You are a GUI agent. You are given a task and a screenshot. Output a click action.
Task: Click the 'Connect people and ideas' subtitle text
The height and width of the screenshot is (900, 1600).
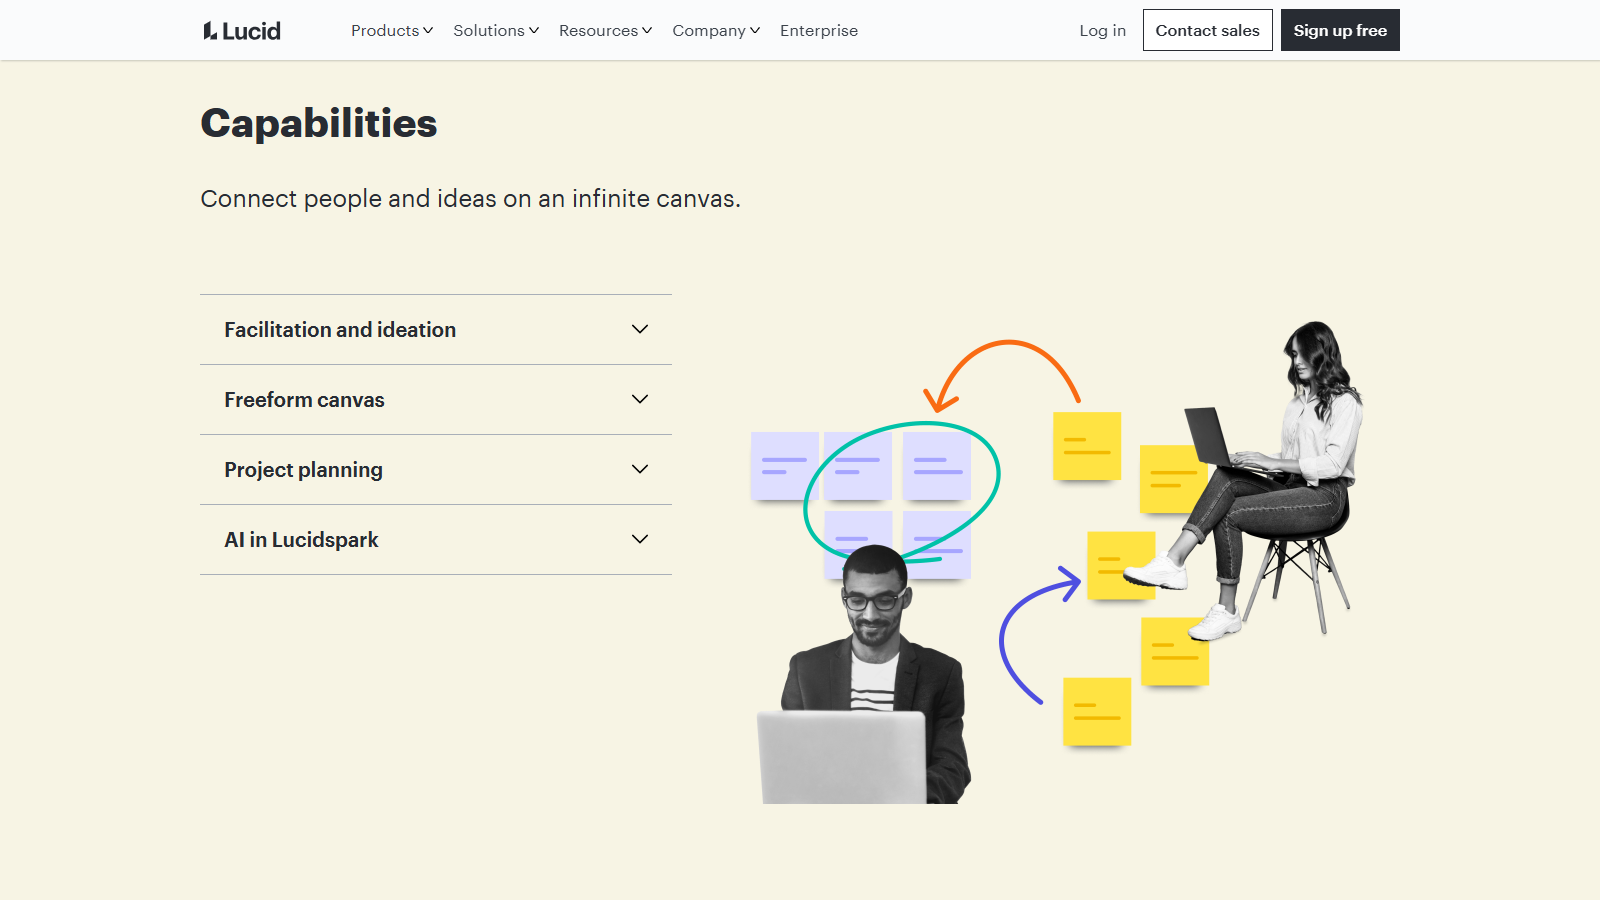(x=470, y=199)
